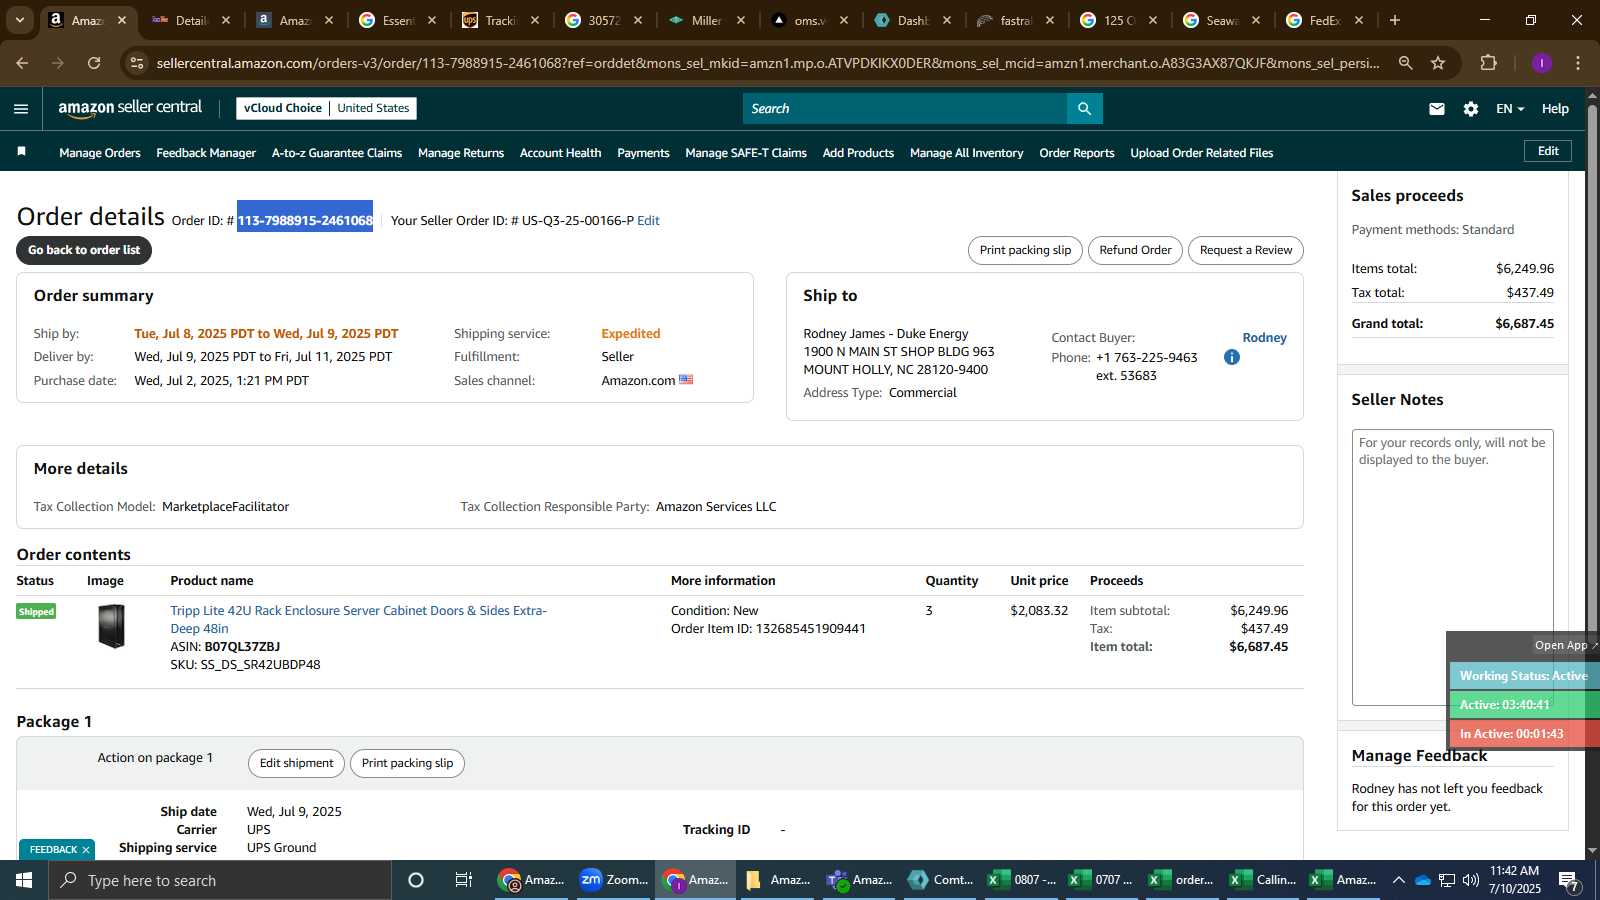Click the Windows taskbar search box
The image size is (1600, 900).
[220, 880]
